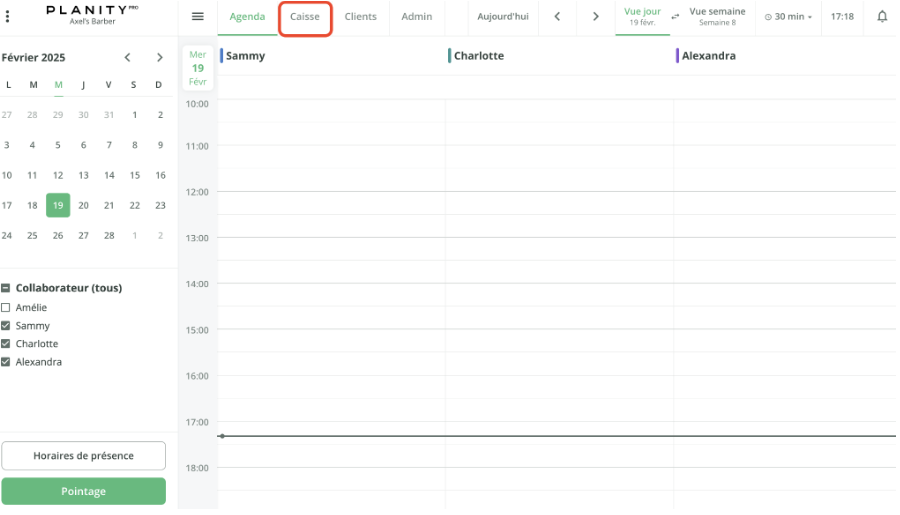Show previous month in mini calendar
Image resolution: width=900 pixels, height=515 pixels.
[127, 57]
